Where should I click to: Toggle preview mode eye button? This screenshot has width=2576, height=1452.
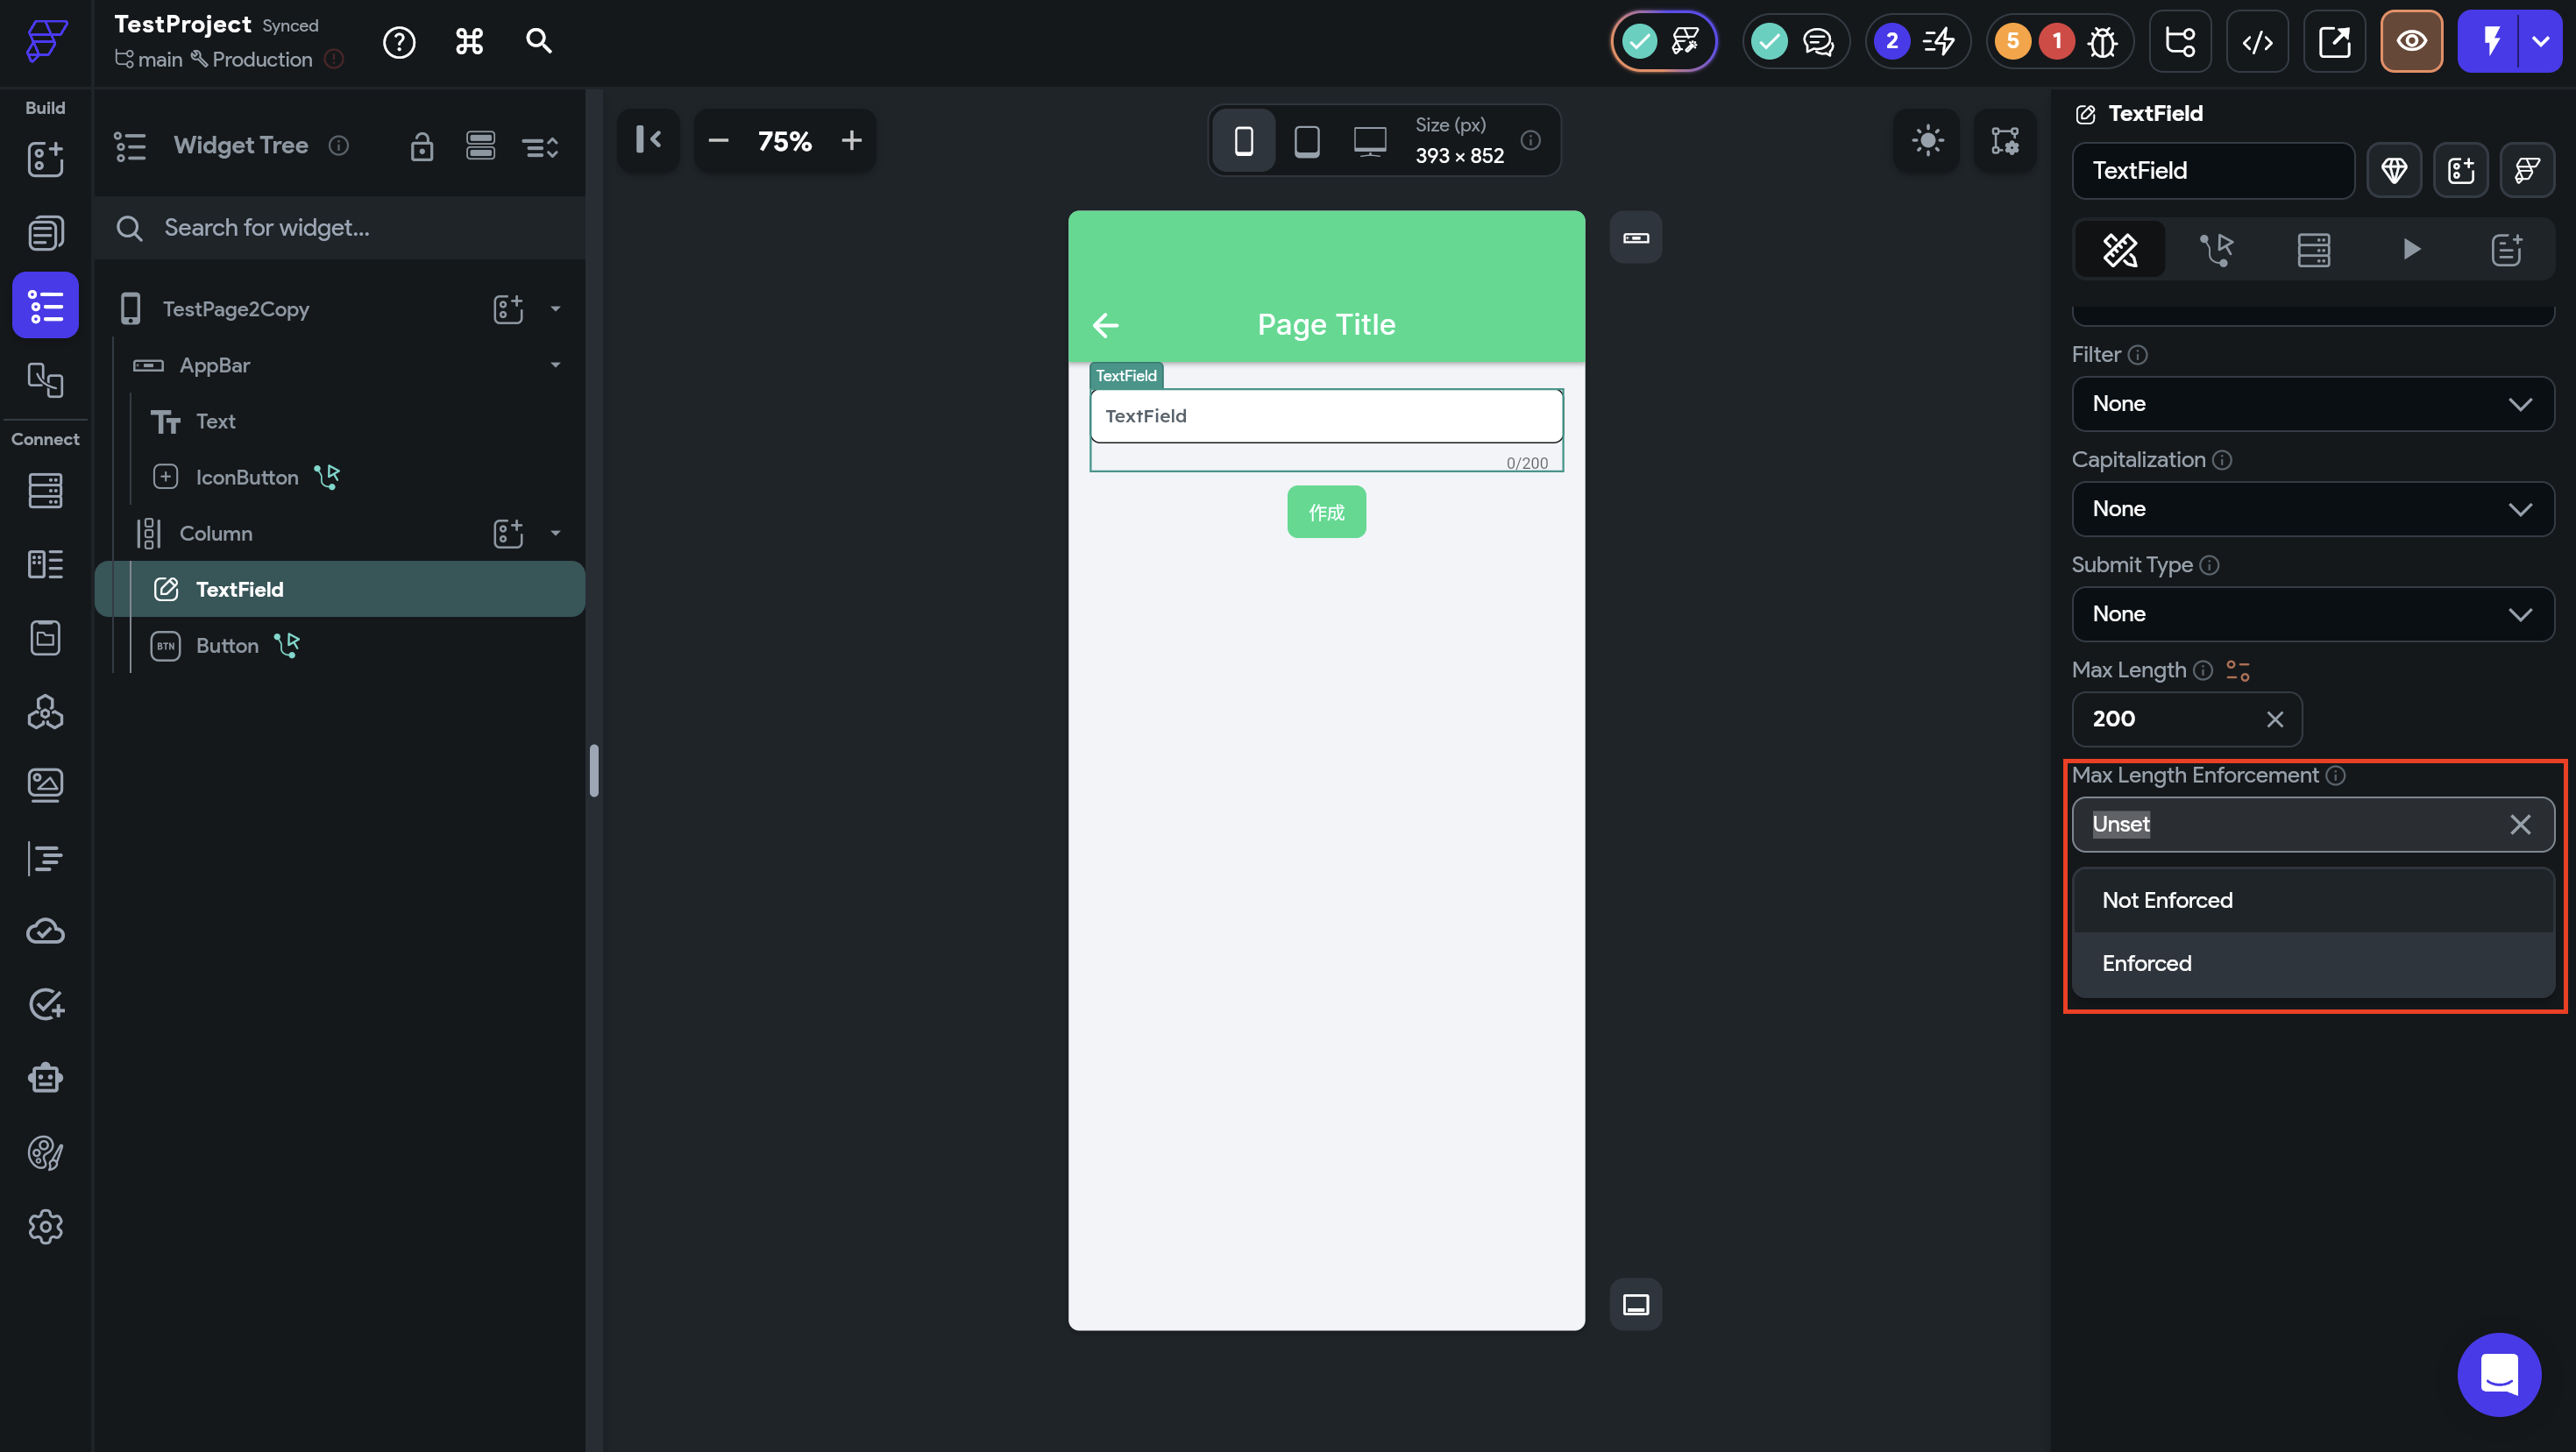(2411, 42)
